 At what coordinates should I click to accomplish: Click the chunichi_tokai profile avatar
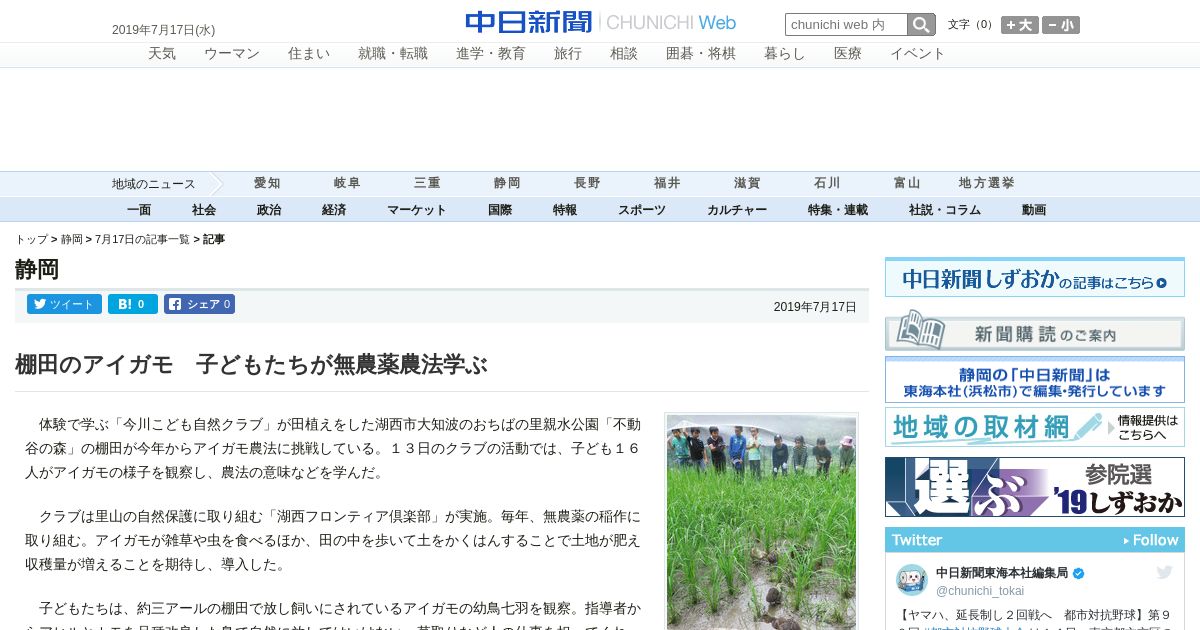[911, 580]
